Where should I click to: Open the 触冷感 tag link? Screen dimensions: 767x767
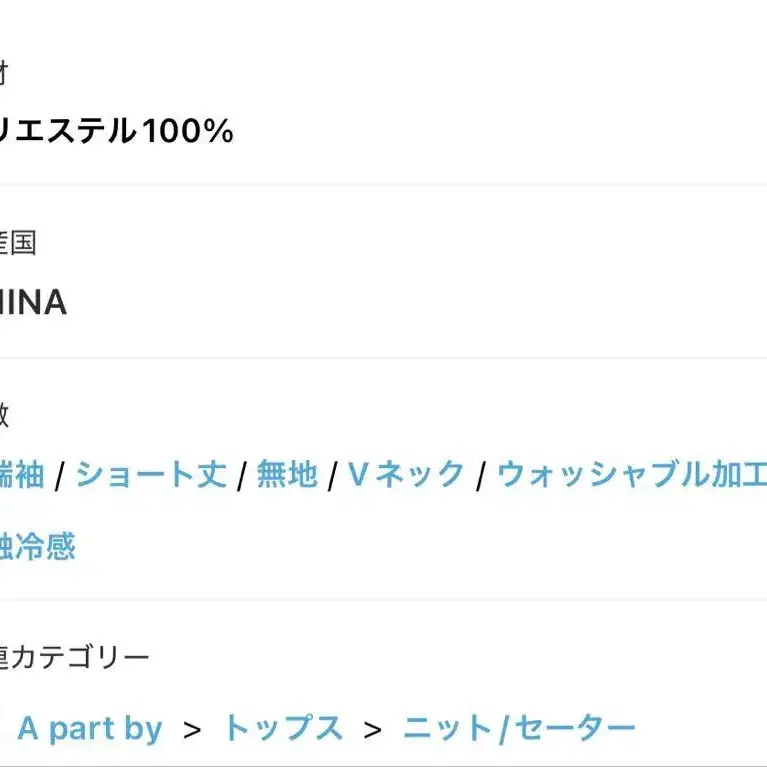pos(37,546)
